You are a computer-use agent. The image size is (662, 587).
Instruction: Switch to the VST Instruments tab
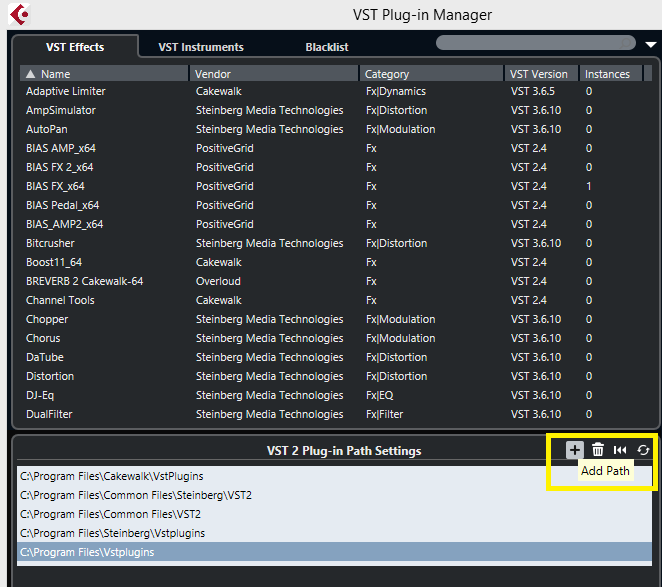(x=201, y=47)
